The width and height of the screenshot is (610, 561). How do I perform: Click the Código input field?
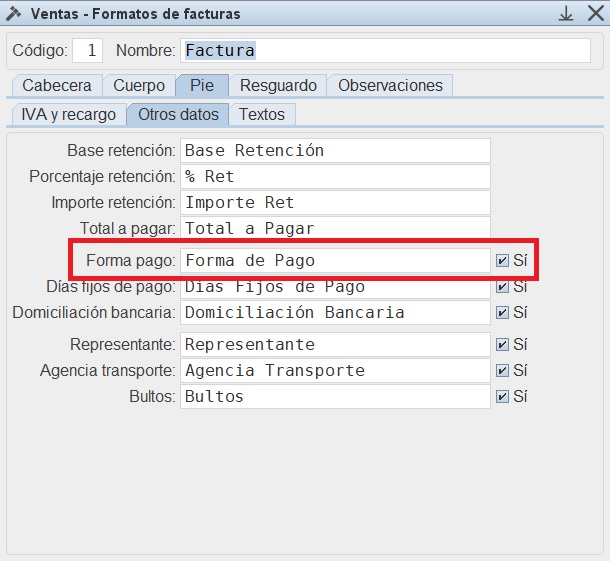[88, 50]
